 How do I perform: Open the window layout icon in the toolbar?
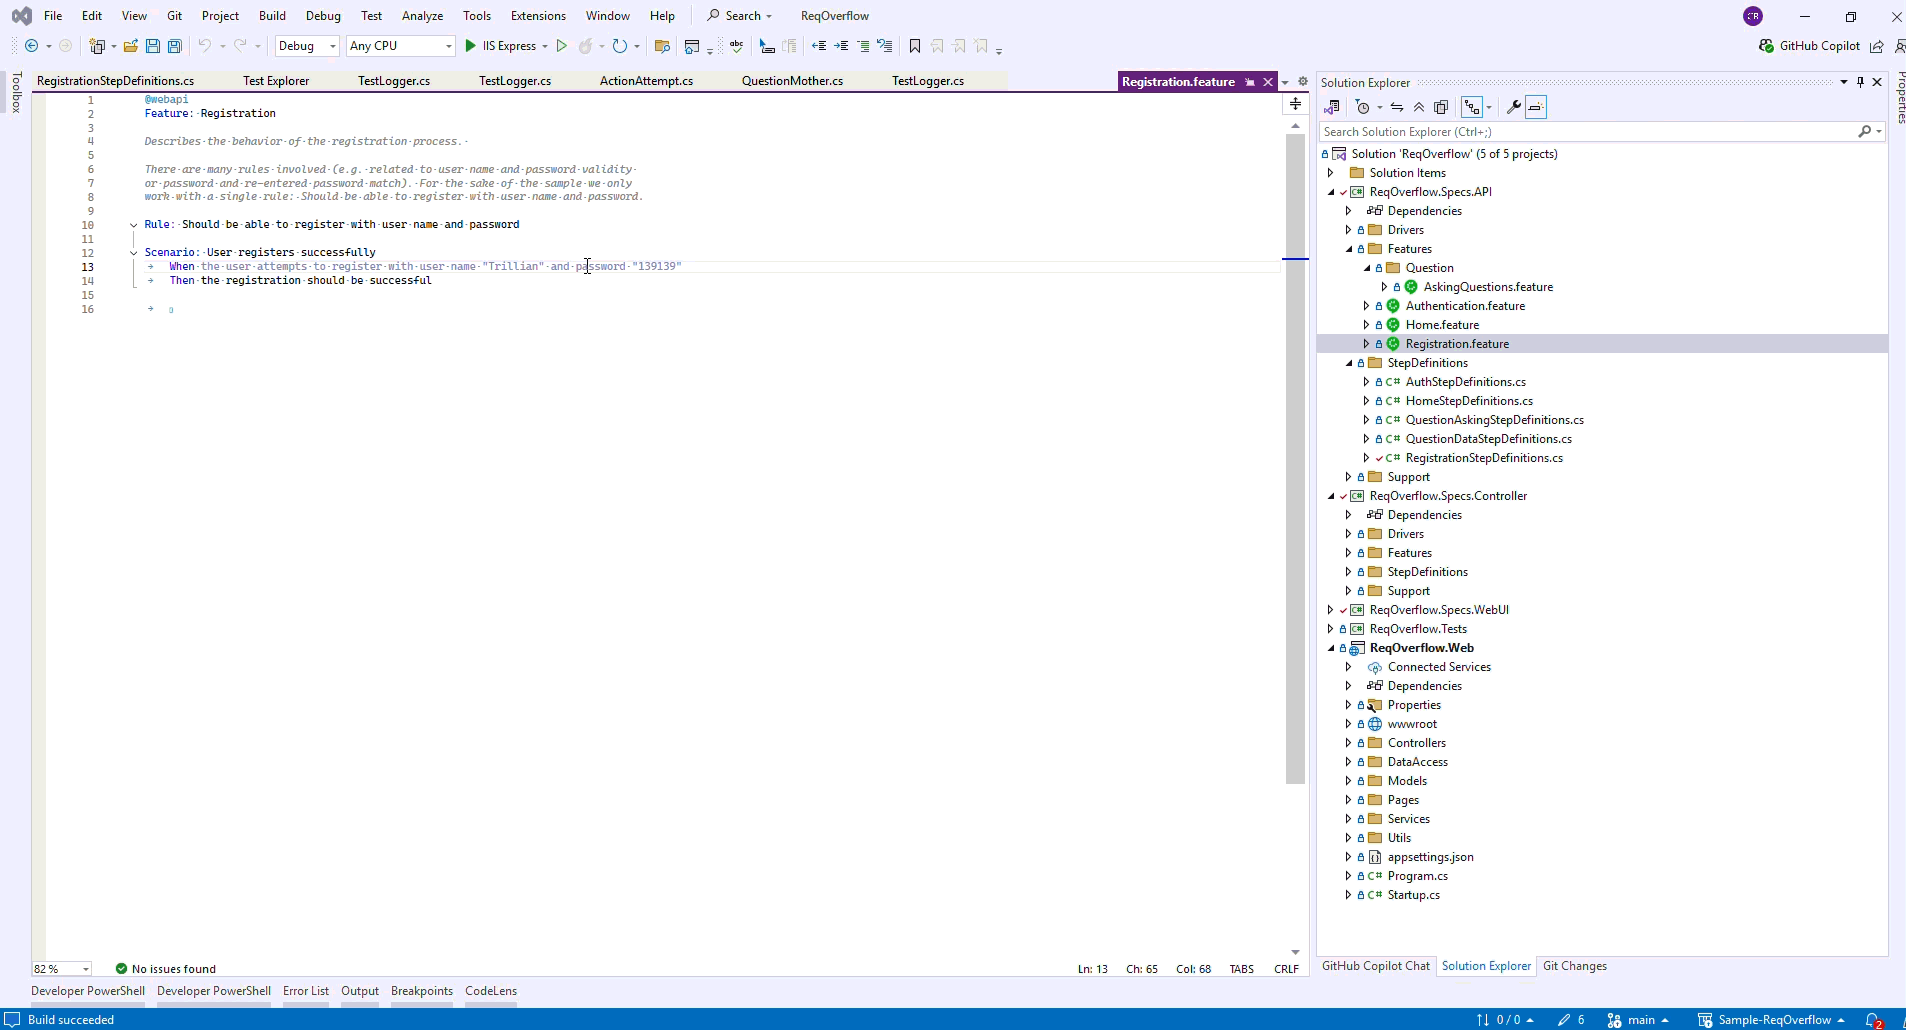tap(692, 46)
